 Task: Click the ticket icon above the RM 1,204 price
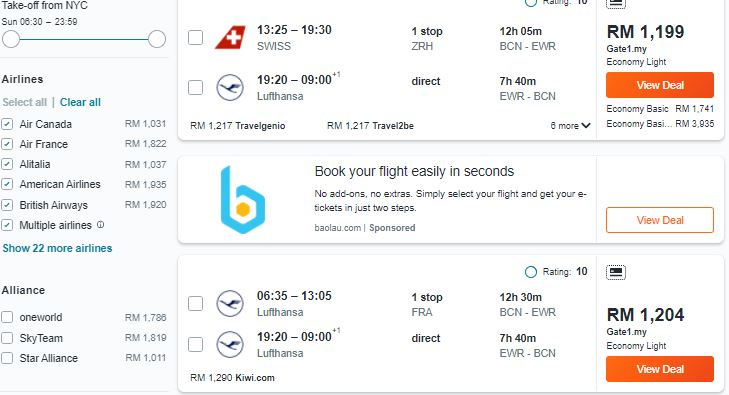pos(616,272)
